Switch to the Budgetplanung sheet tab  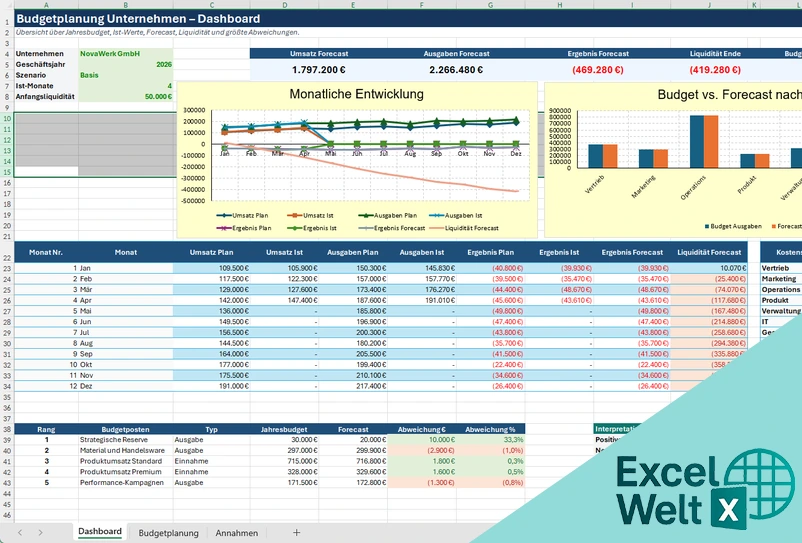pos(168,533)
